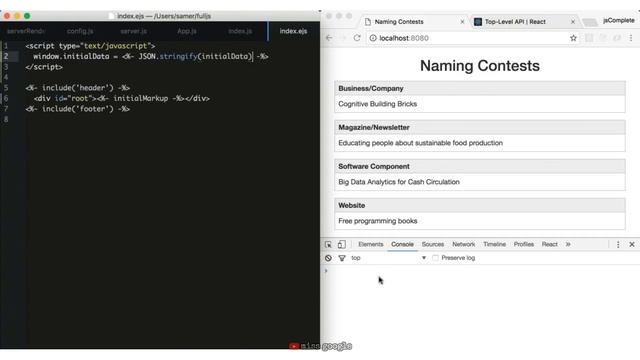This screenshot has height=360, width=640.
Task: Switch to the index.js editor tab
Action: click(x=240, y=31)
